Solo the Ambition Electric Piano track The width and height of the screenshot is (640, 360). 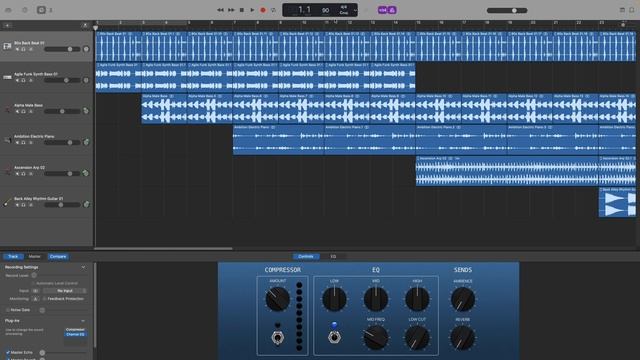click(x=23, y=143)
